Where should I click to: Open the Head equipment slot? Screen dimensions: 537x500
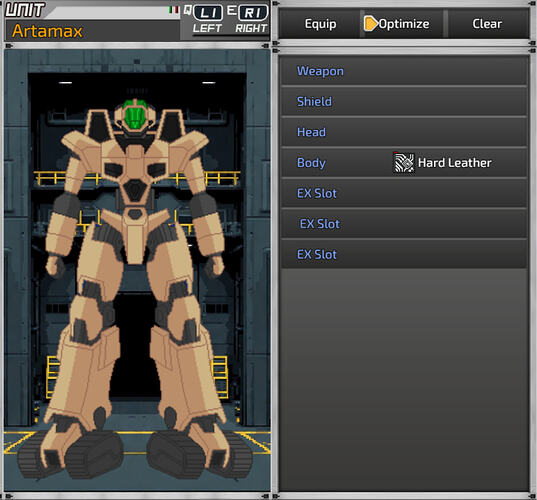click(404, 132)
